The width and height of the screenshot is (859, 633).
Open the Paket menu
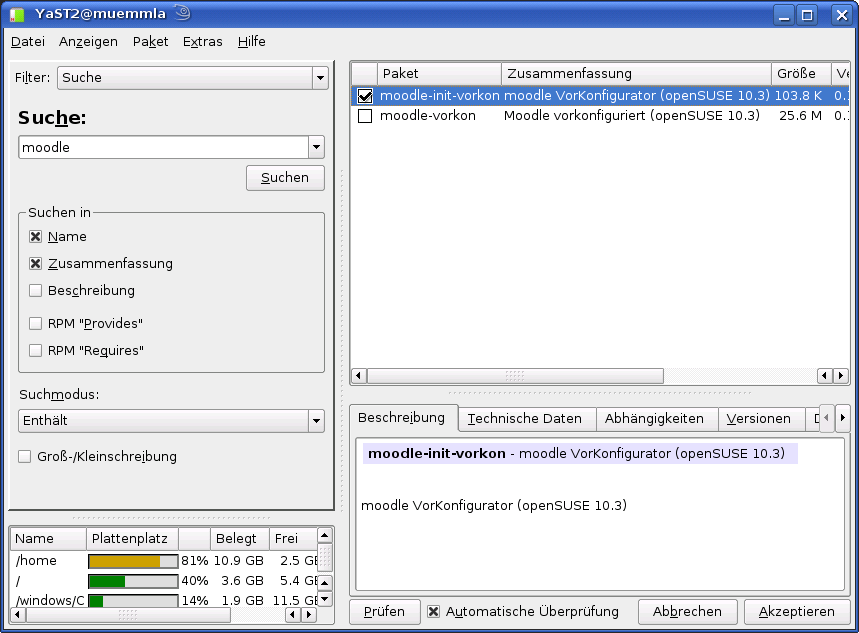pyautogui.click(x=151, y=42)
